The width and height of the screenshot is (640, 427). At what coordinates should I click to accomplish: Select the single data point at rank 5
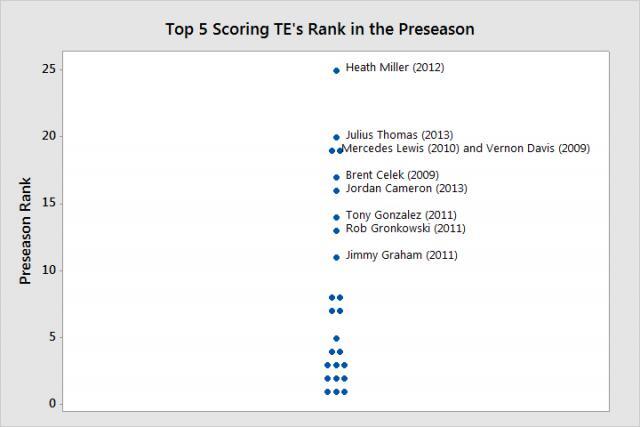click(336, 338)
